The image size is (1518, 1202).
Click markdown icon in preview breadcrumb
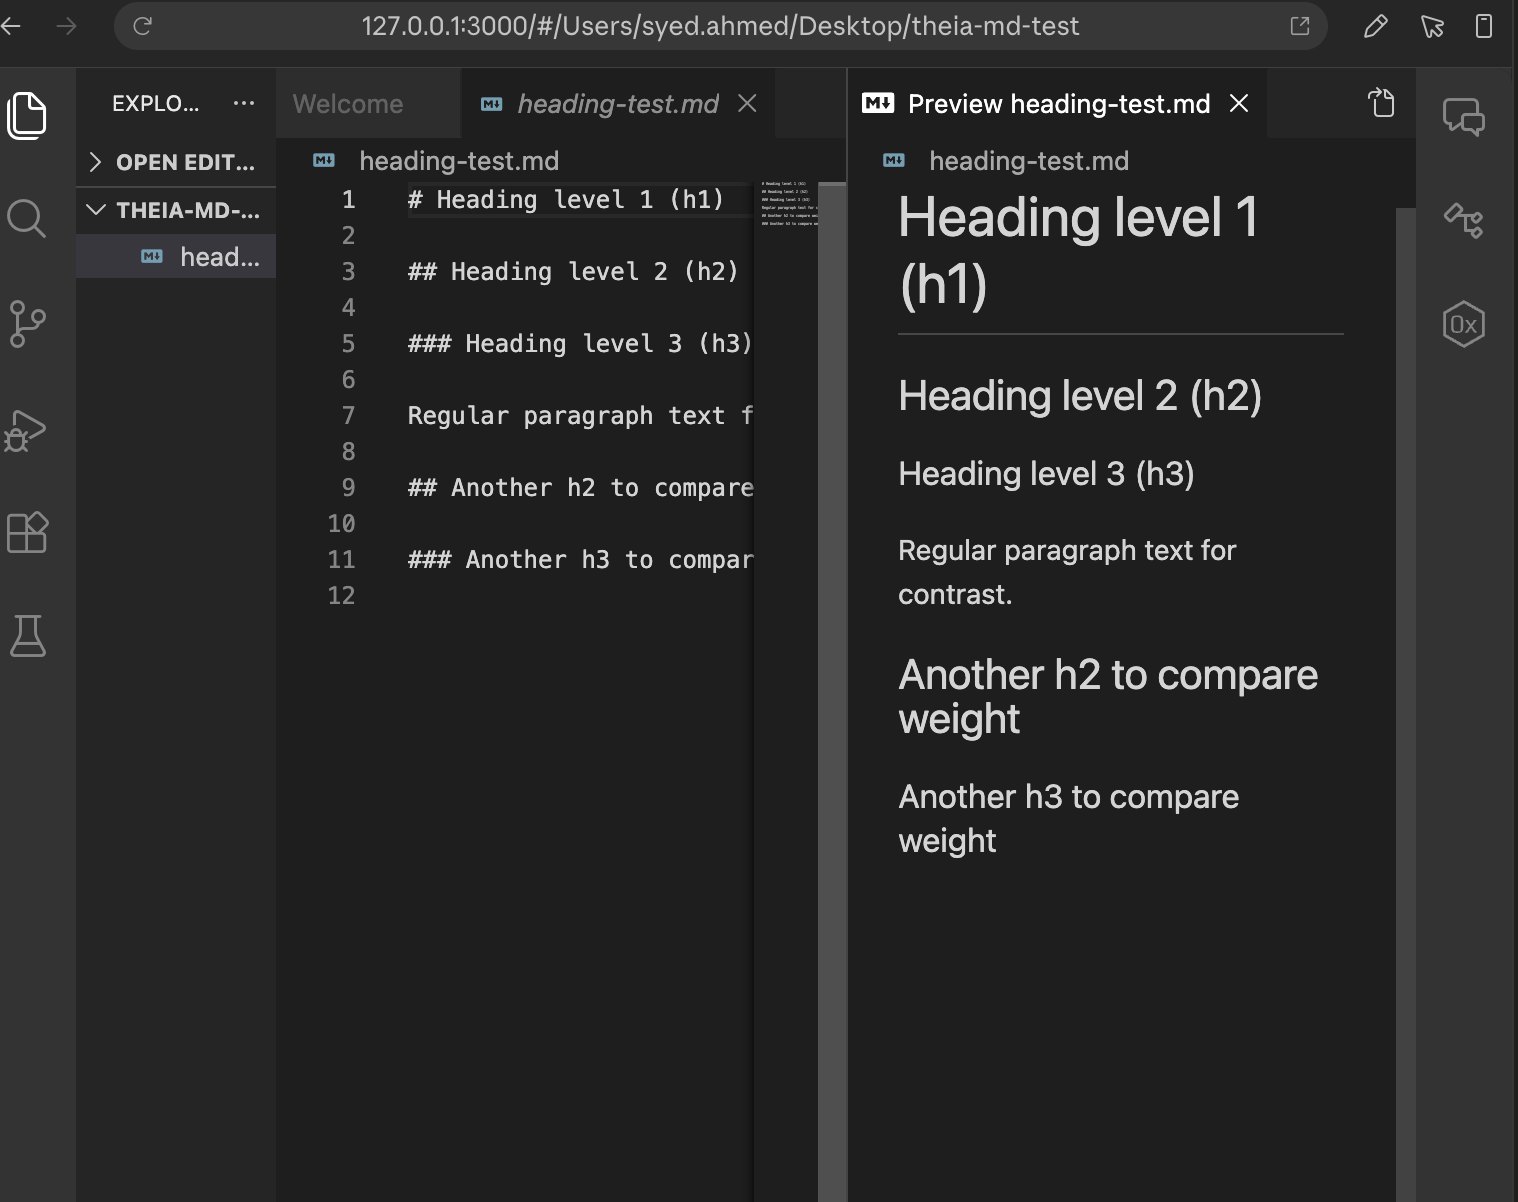(894, 160)
